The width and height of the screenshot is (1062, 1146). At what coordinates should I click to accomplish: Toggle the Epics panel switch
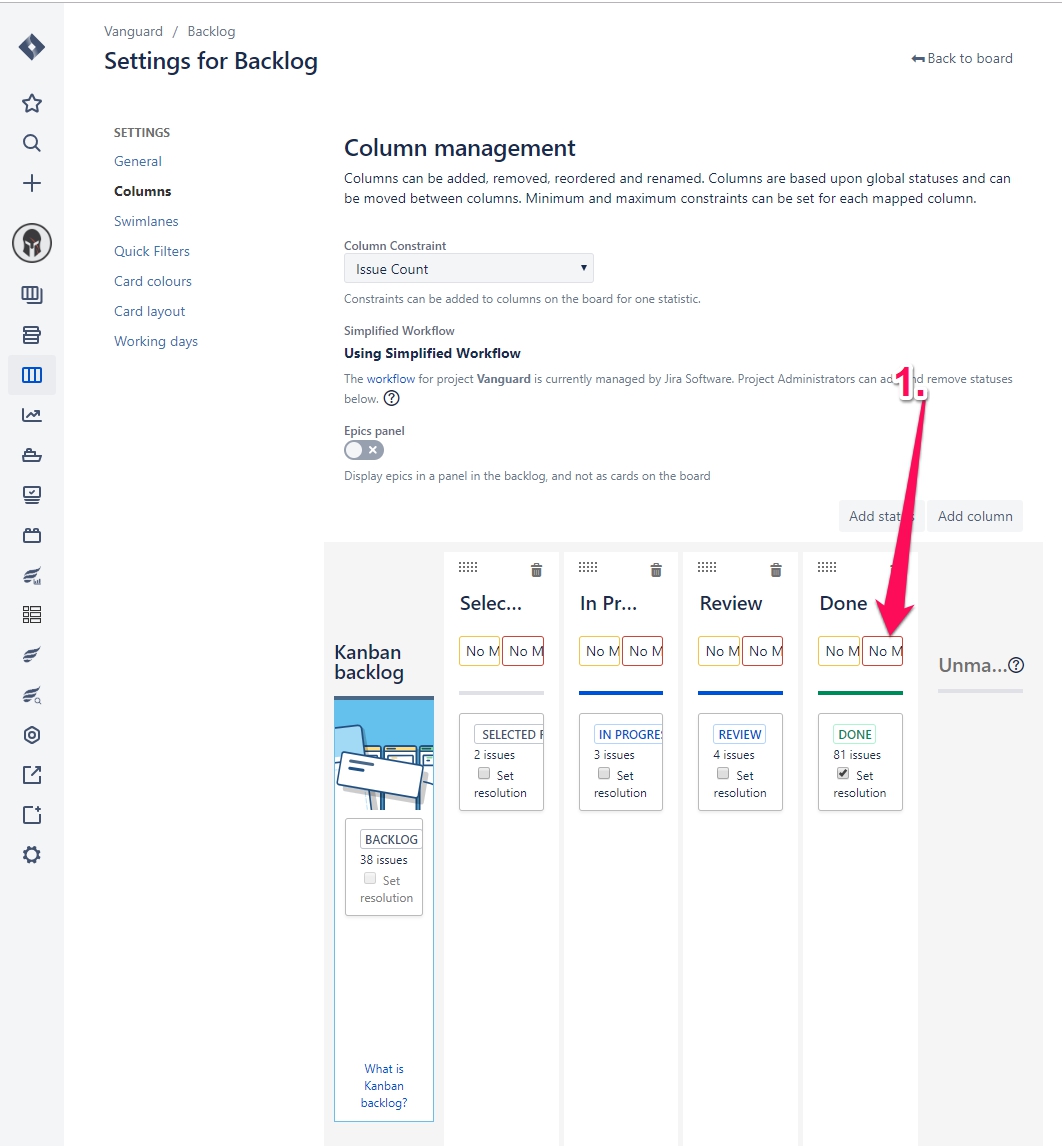click(x=364, y=450)
